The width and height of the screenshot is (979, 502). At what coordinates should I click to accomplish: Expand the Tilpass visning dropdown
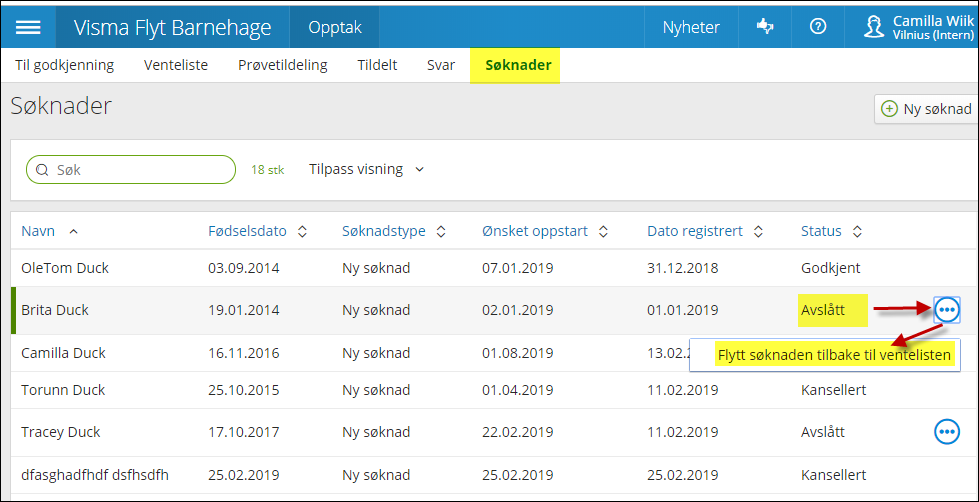click(367, 169)
